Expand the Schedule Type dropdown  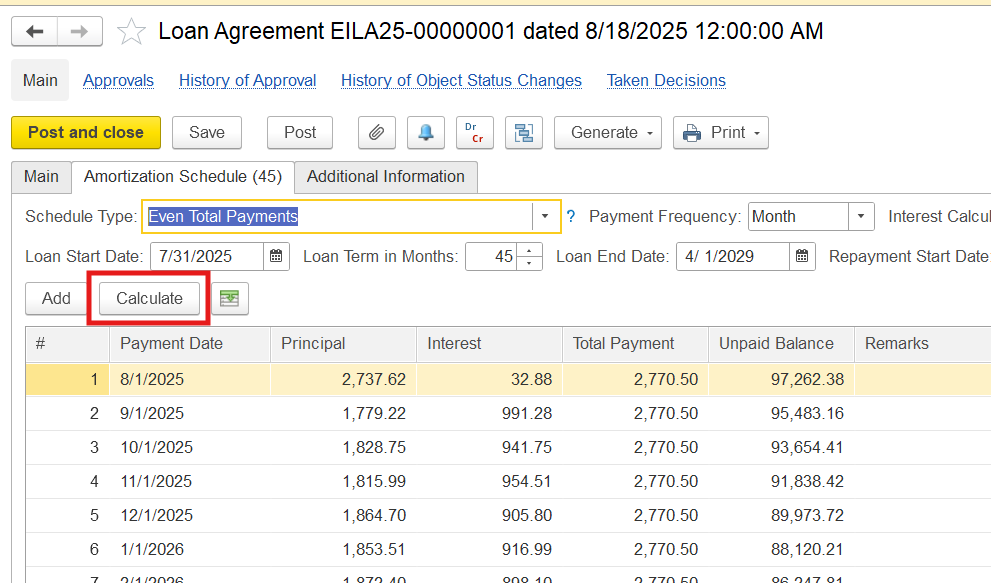(545, 216)
